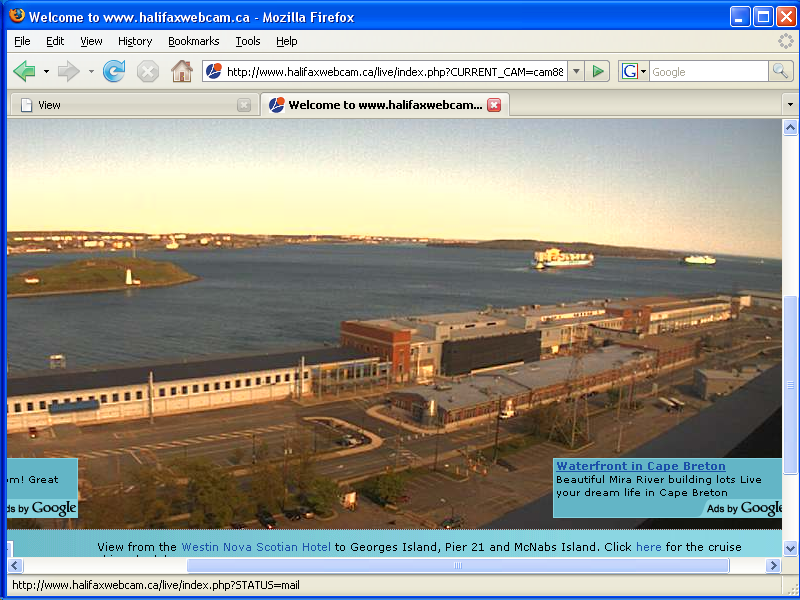
Task: Click the green Go arrow button
Action: [x=597, y=71]
